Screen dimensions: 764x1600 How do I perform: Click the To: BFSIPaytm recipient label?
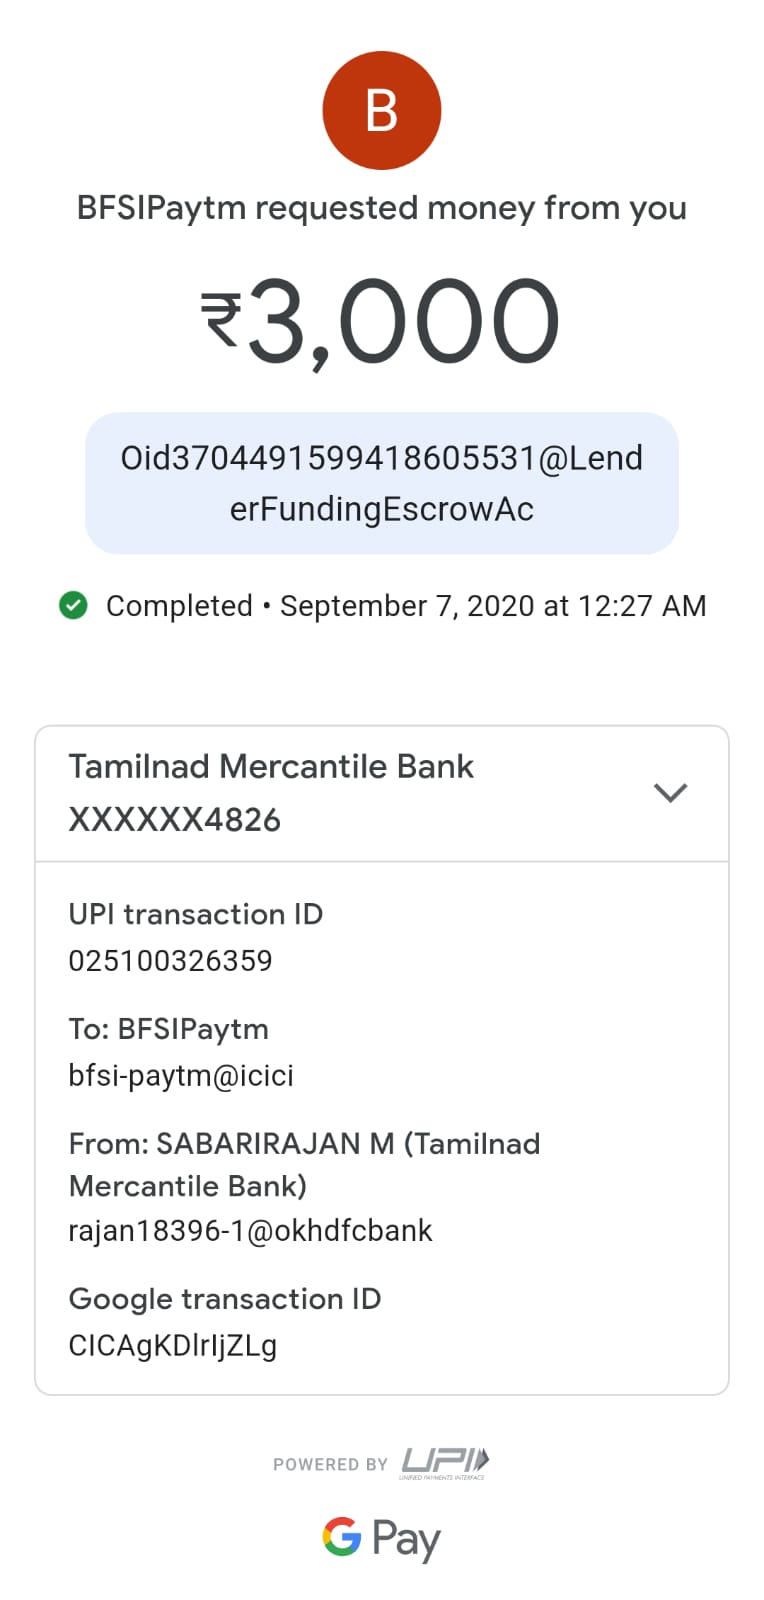(x=168, y=1029)
